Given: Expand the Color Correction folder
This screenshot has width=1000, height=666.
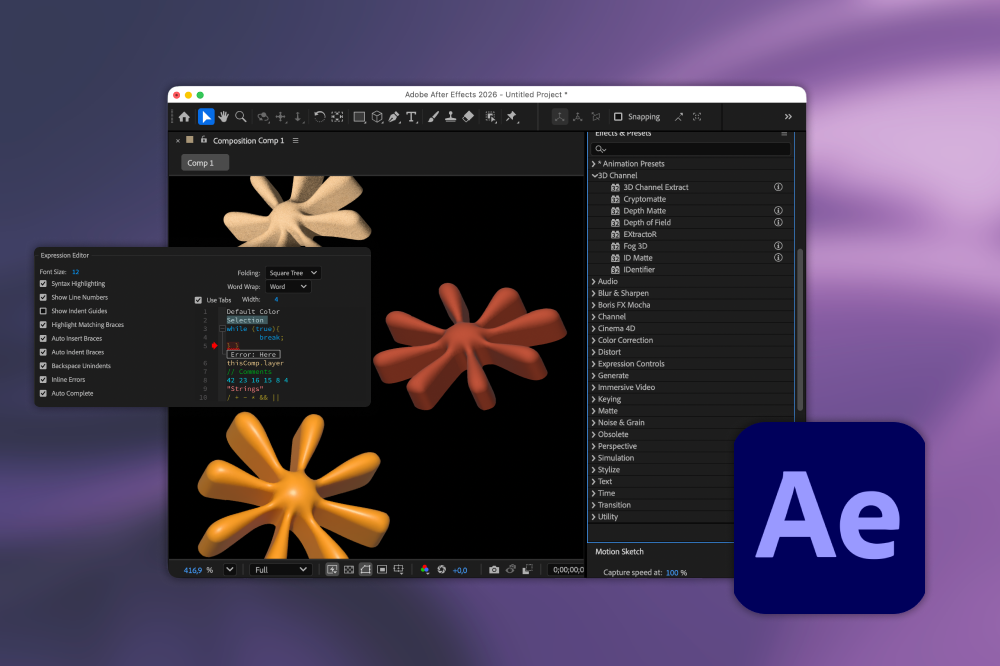Looking at the screenshot, I should tap(594, 341).
